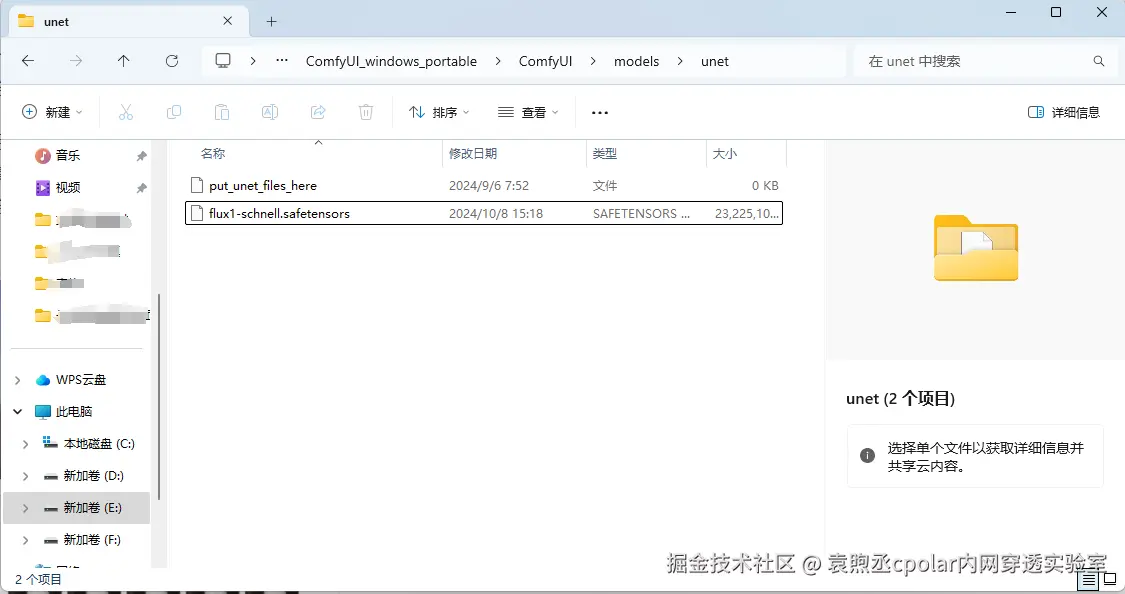Toggle the 详细信息 details pane
This screenshot has height=594, width=1125.
pos(1063,111)
